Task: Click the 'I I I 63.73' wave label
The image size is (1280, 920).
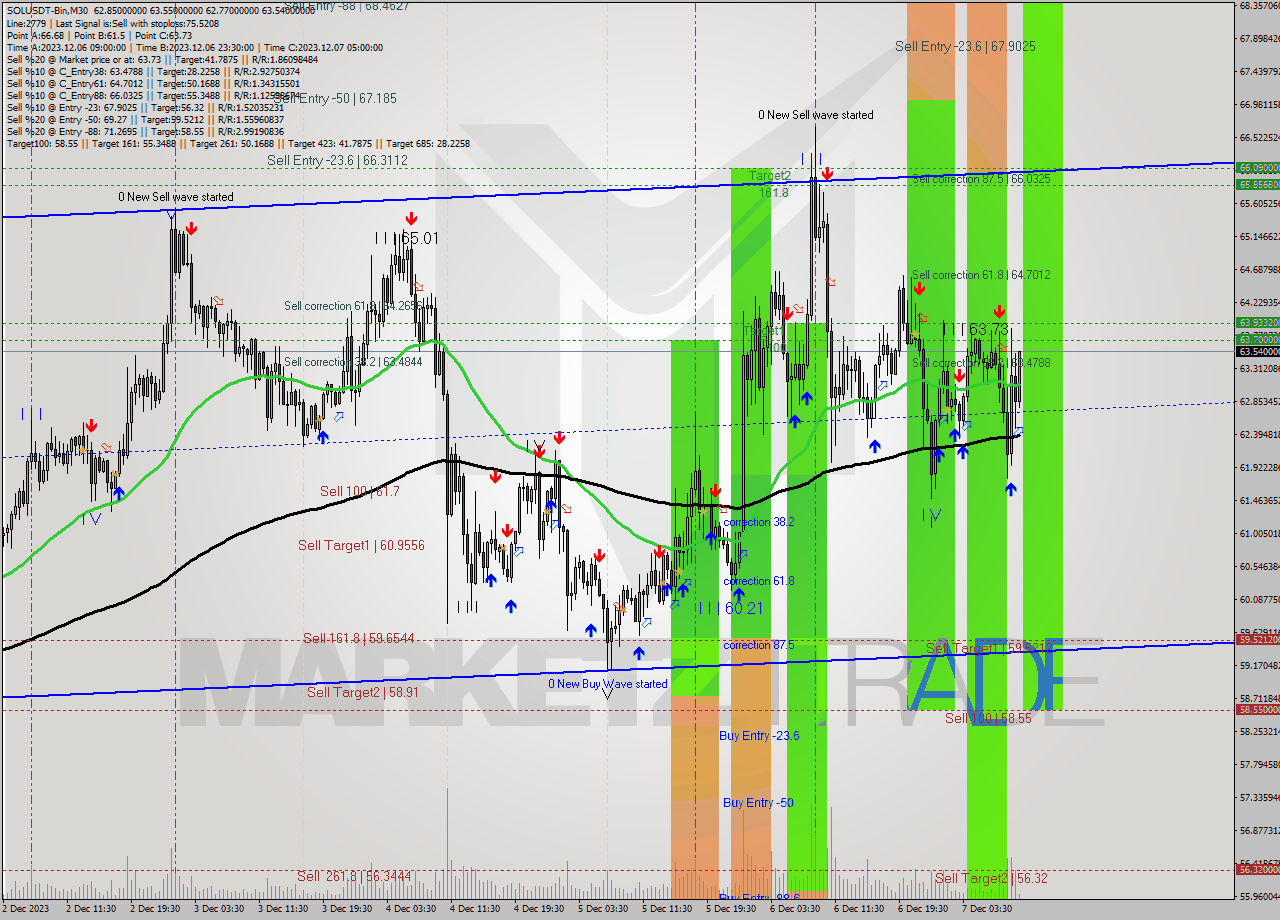Action: pos(975,329)
